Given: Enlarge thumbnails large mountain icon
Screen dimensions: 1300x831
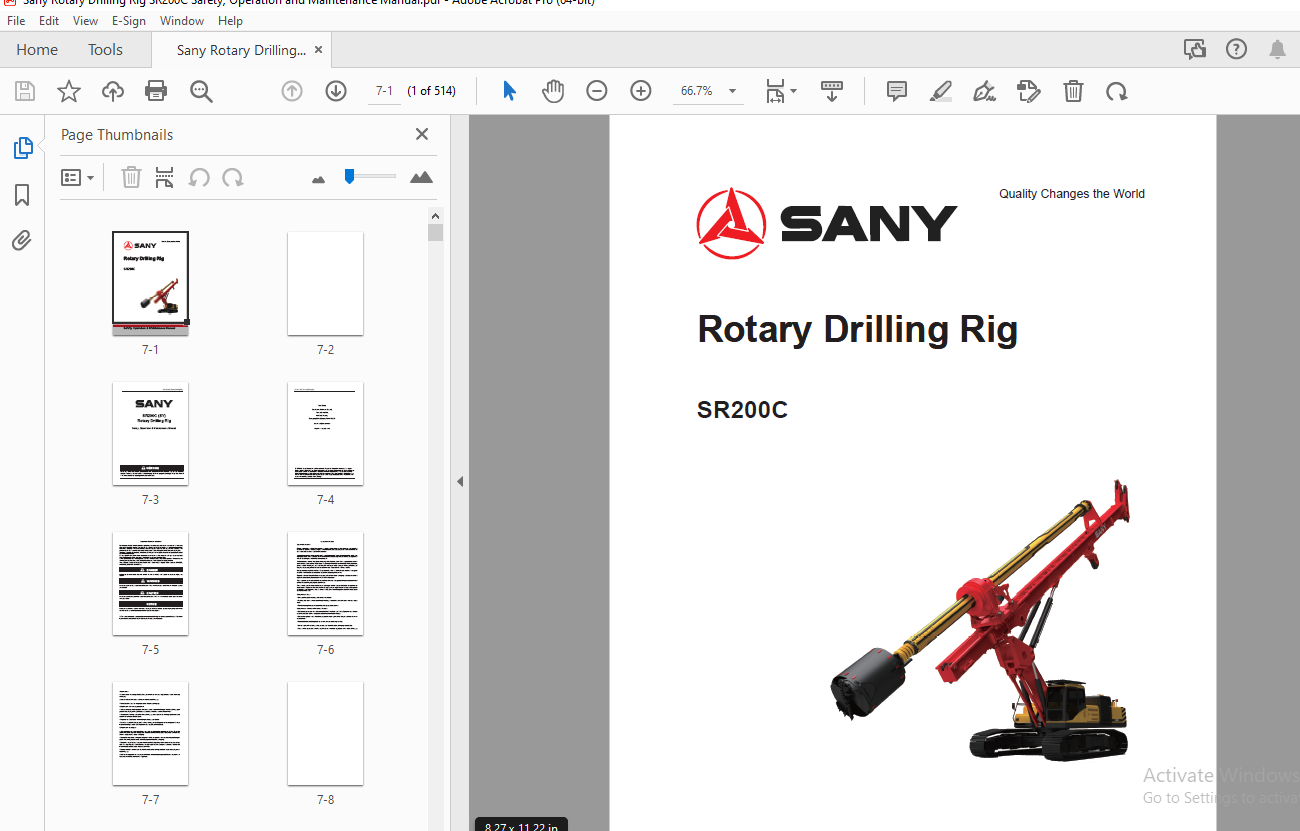Looking at the screenshot, I should pos(421,177).
